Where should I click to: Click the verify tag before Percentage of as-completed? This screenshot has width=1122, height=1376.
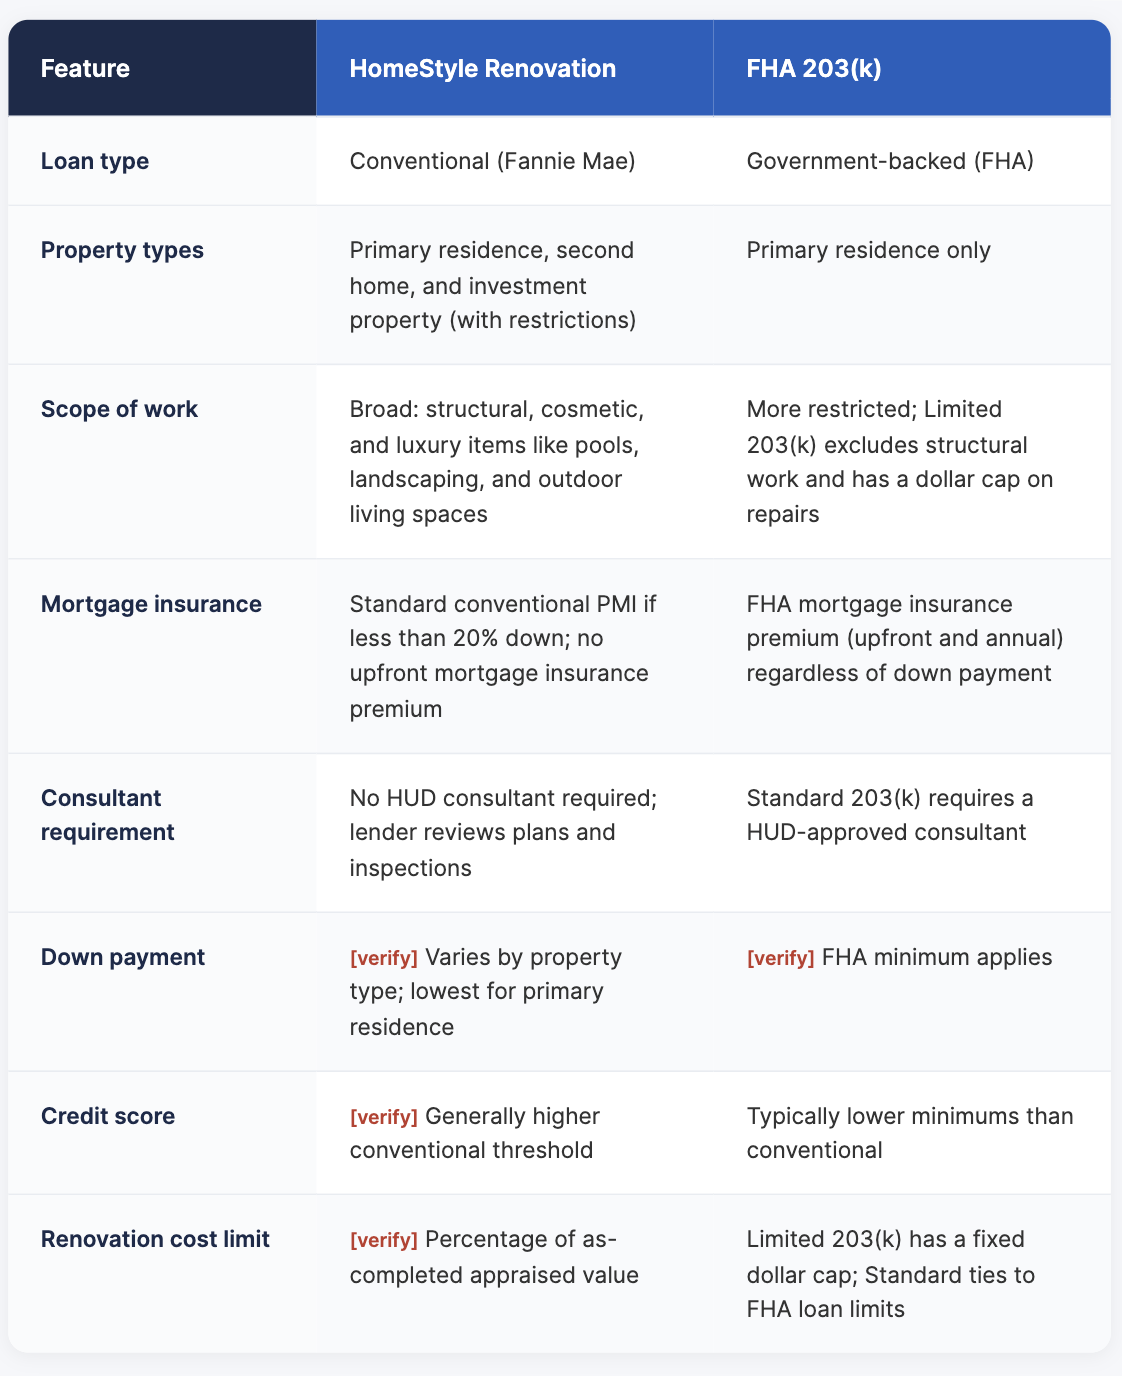[384, 1240]
